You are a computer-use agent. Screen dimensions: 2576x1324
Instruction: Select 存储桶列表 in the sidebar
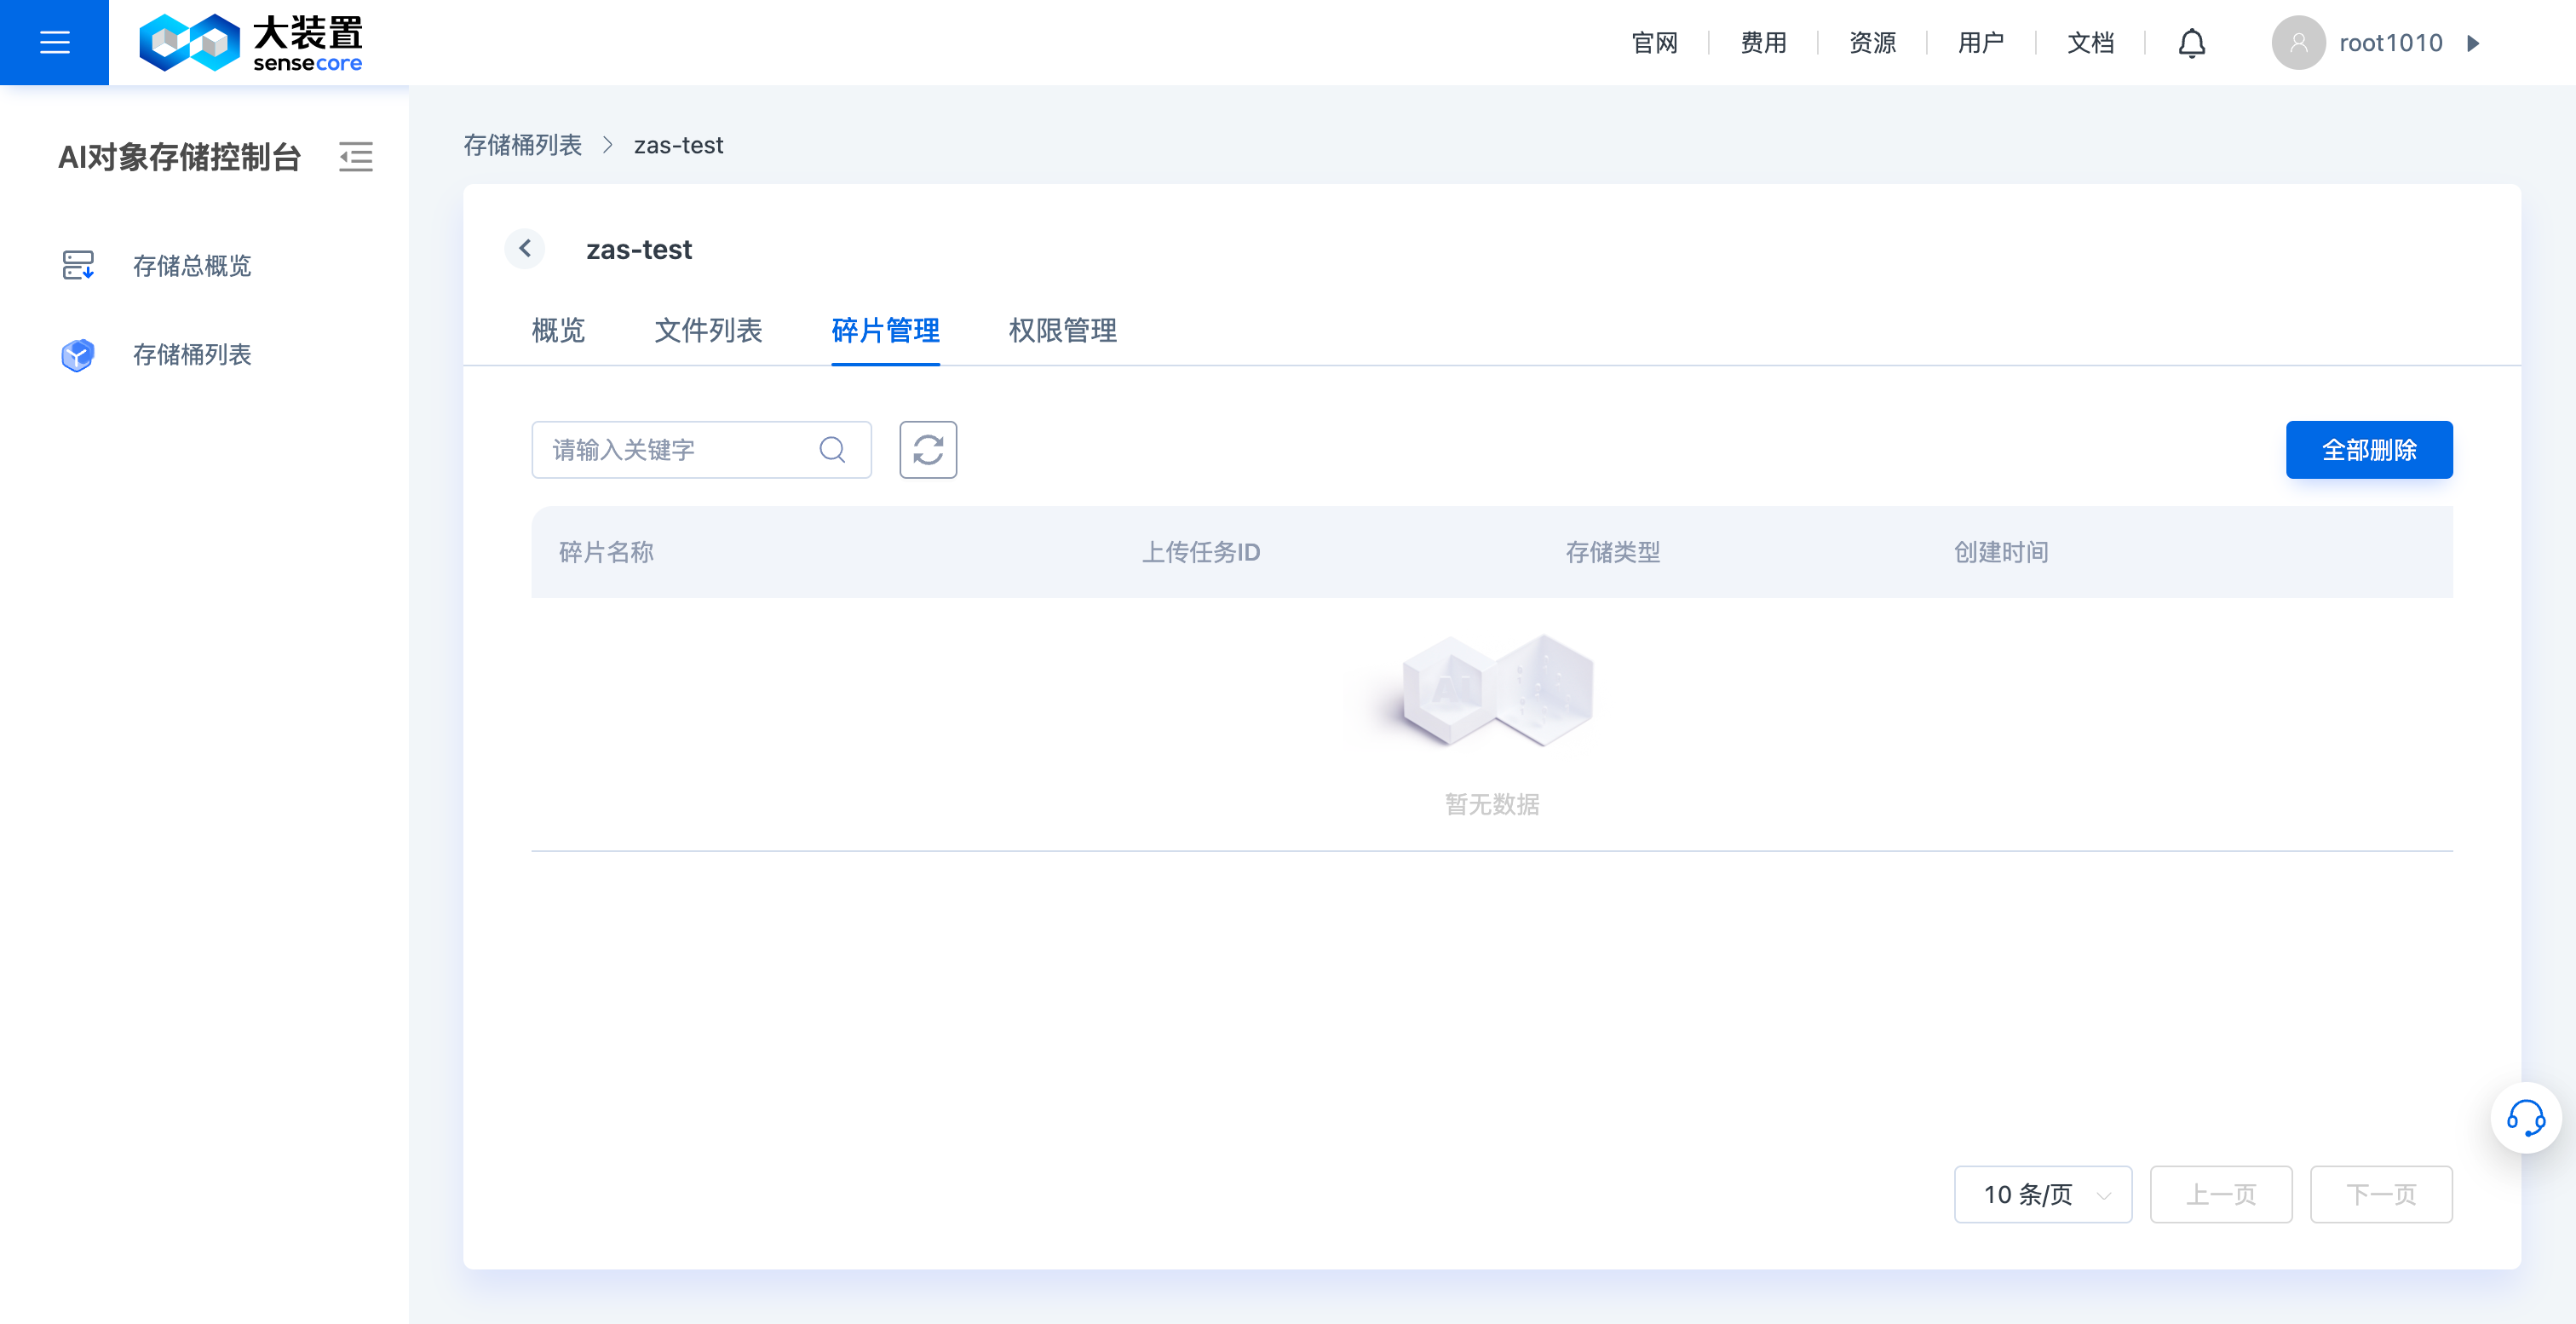click(194, 355)
